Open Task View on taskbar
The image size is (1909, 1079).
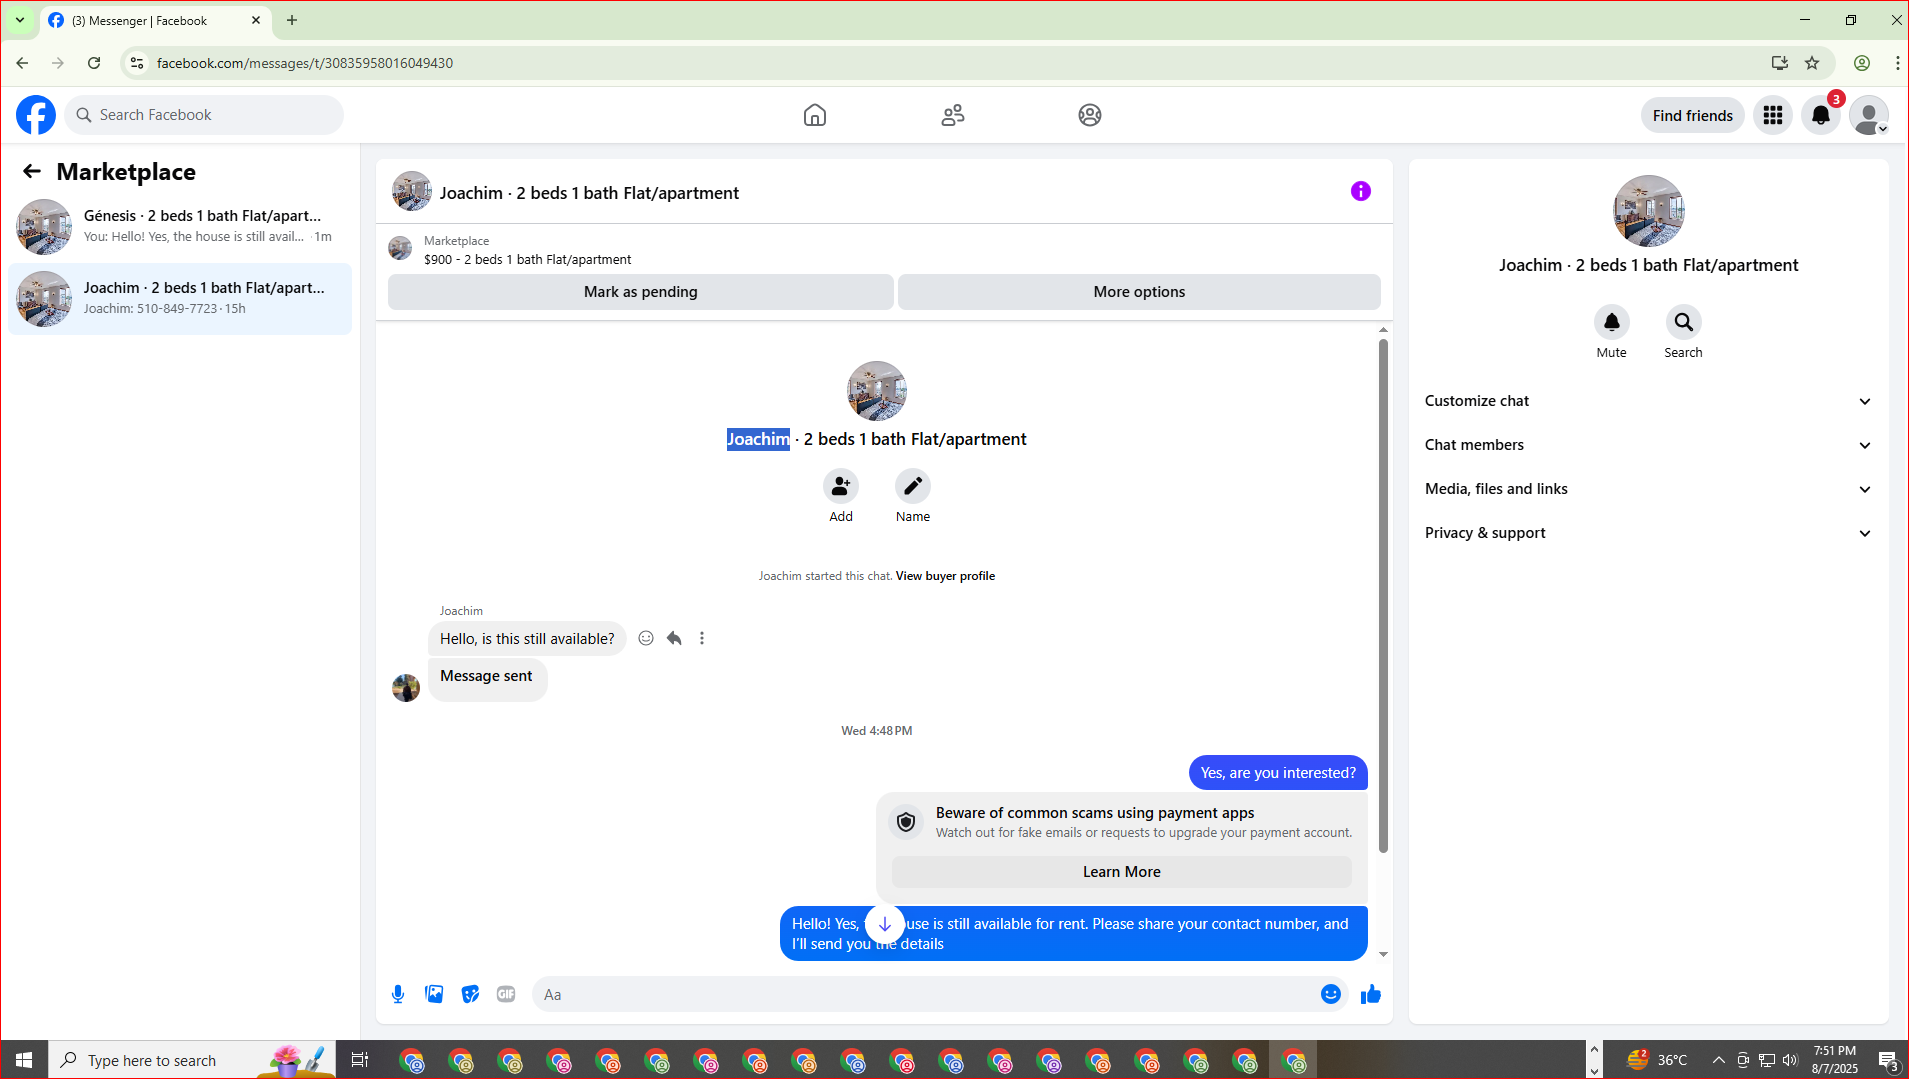[x=360, y=1060]
